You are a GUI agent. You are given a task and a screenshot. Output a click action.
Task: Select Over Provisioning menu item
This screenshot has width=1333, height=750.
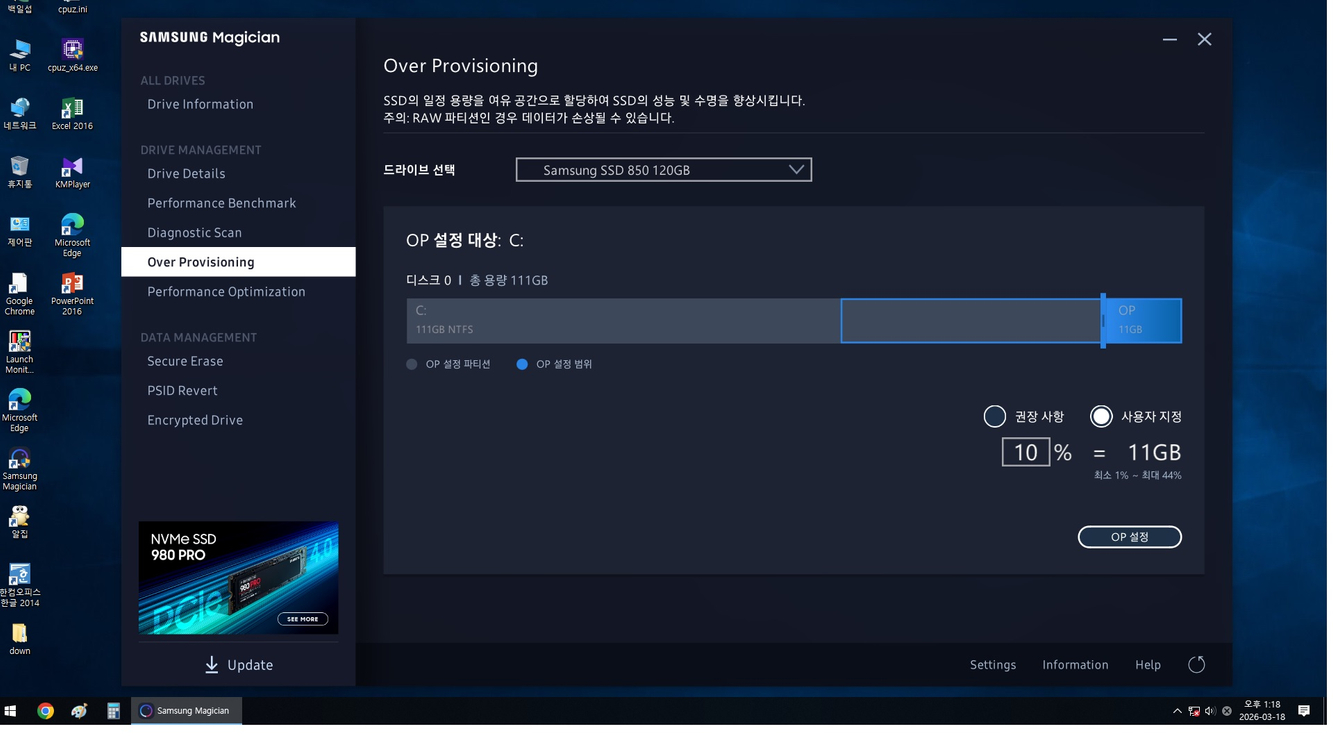[239, 263]
